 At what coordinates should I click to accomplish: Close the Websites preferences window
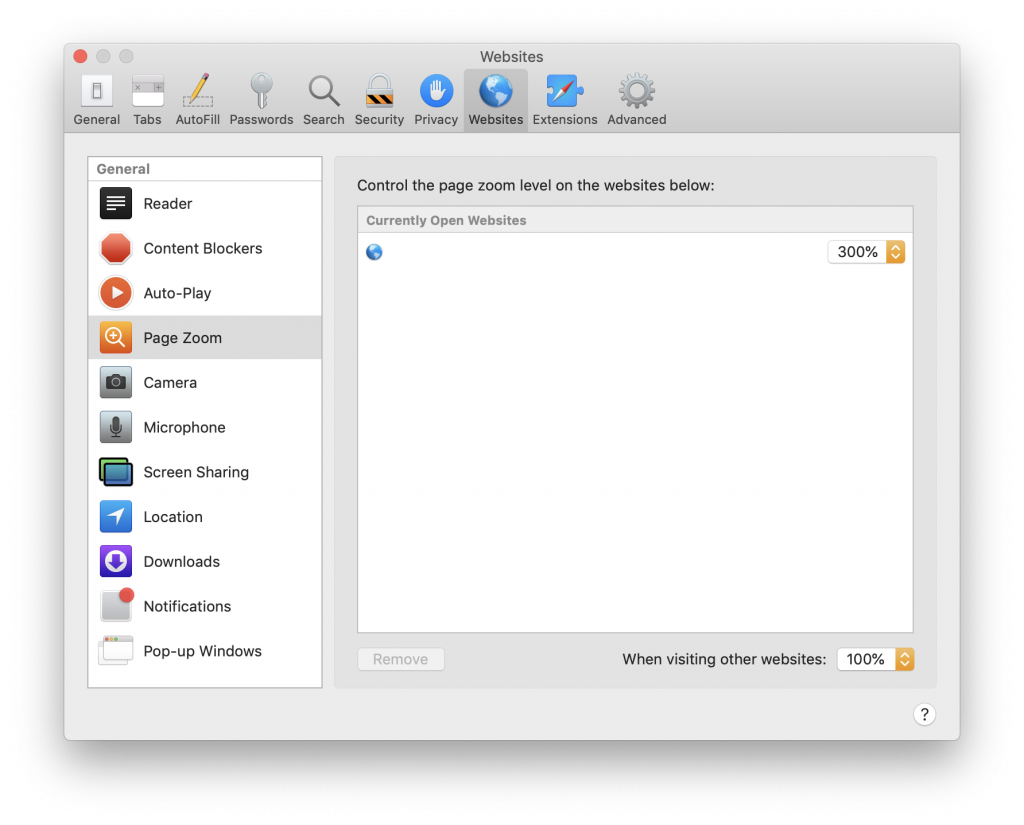(80, 56)
